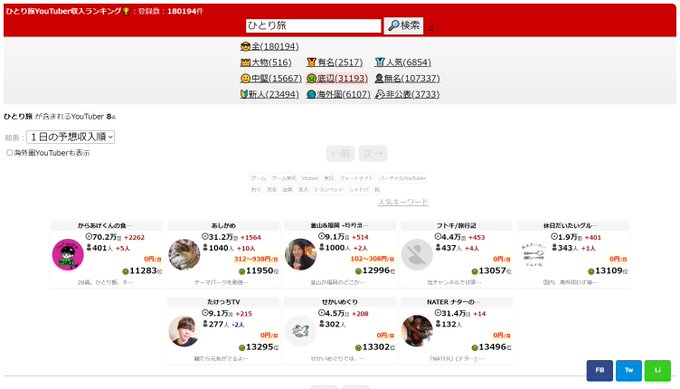Click the green rank icon beside 11283位

pos(125,271)
